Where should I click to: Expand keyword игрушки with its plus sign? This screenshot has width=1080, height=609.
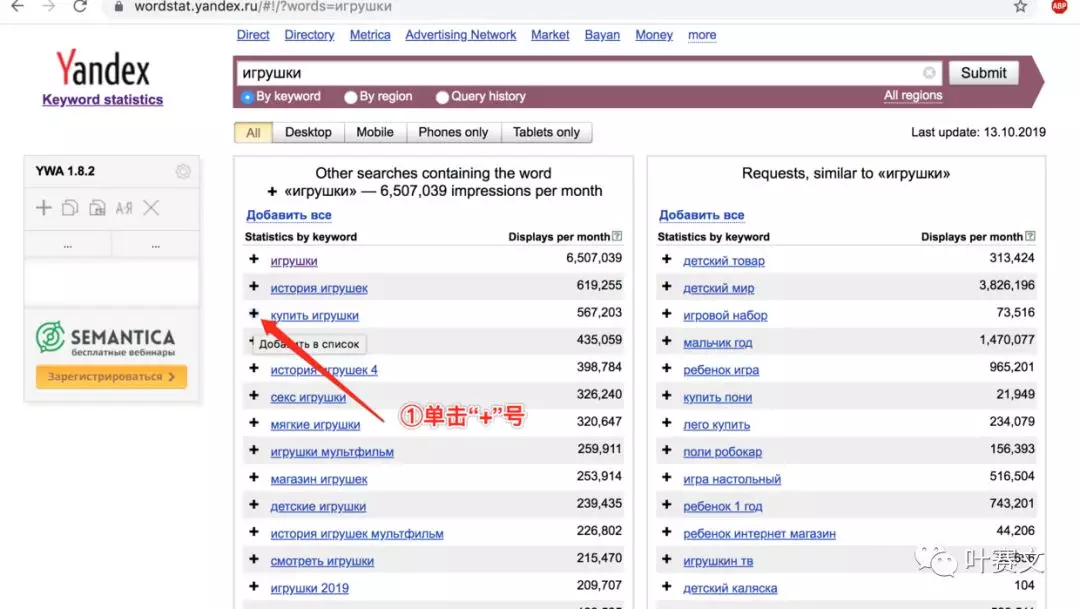[254, 258]
